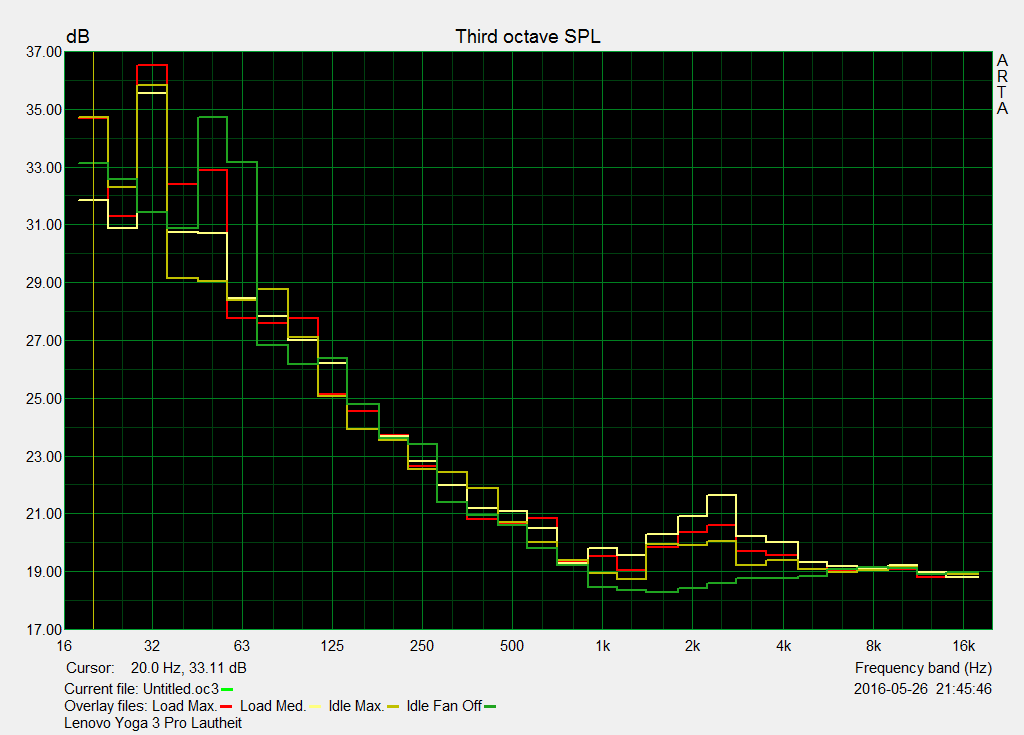This screenshot has height=735, width=1024.
Task: Click the 250 frequency axis label
Action: coord(422,646)
